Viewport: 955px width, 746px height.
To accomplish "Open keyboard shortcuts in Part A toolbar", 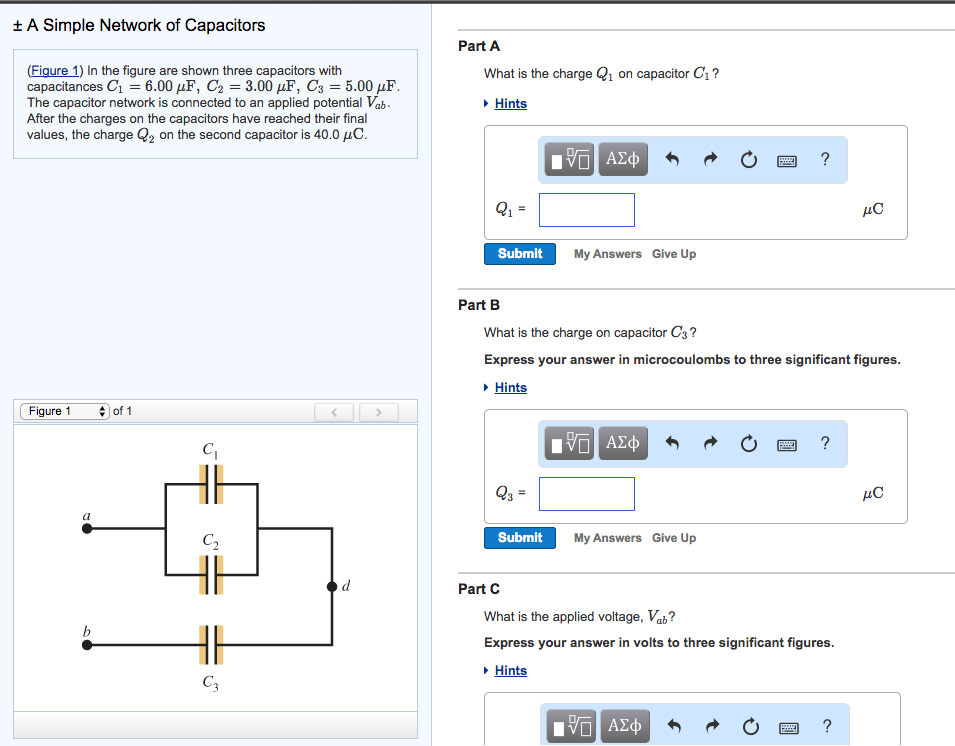I will [787, 161].
